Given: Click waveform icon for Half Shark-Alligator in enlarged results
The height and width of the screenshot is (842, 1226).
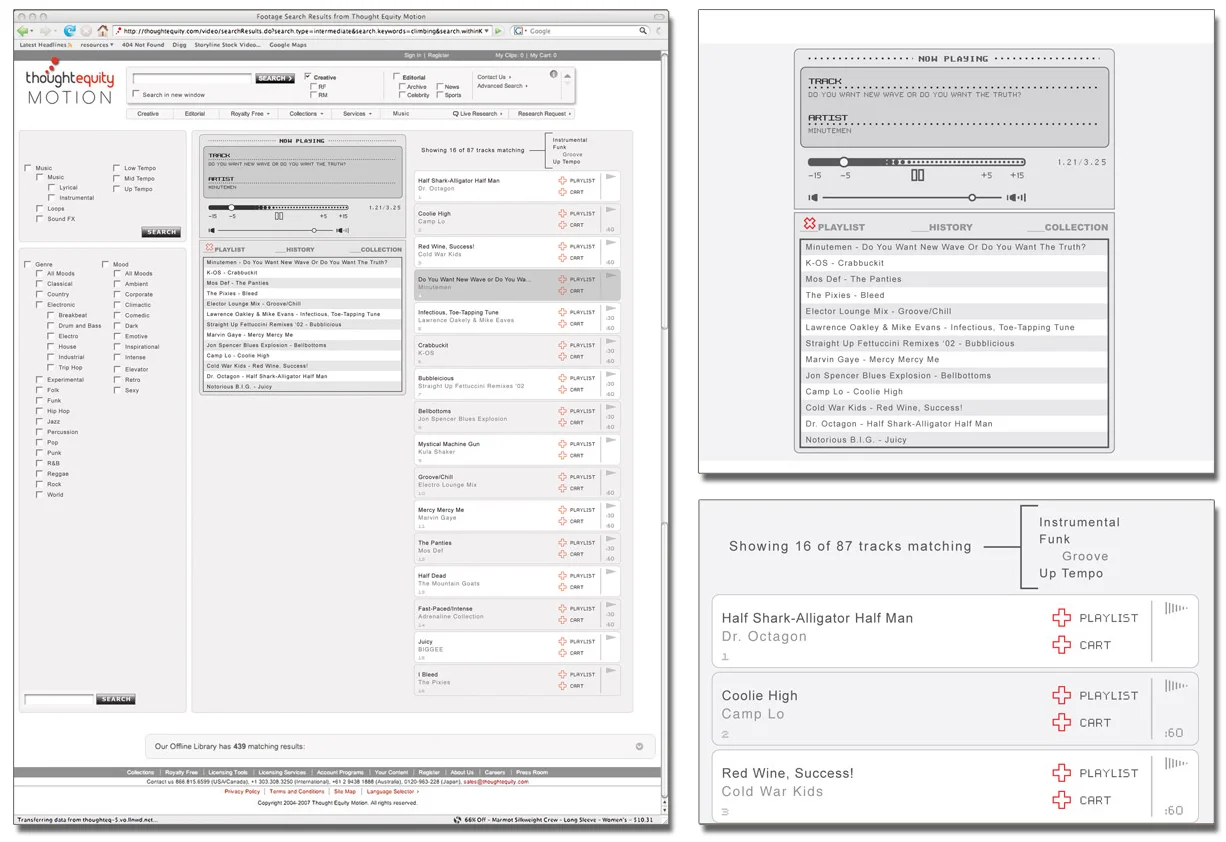Looking at the screenshot, I should (x=1177, y=608).
